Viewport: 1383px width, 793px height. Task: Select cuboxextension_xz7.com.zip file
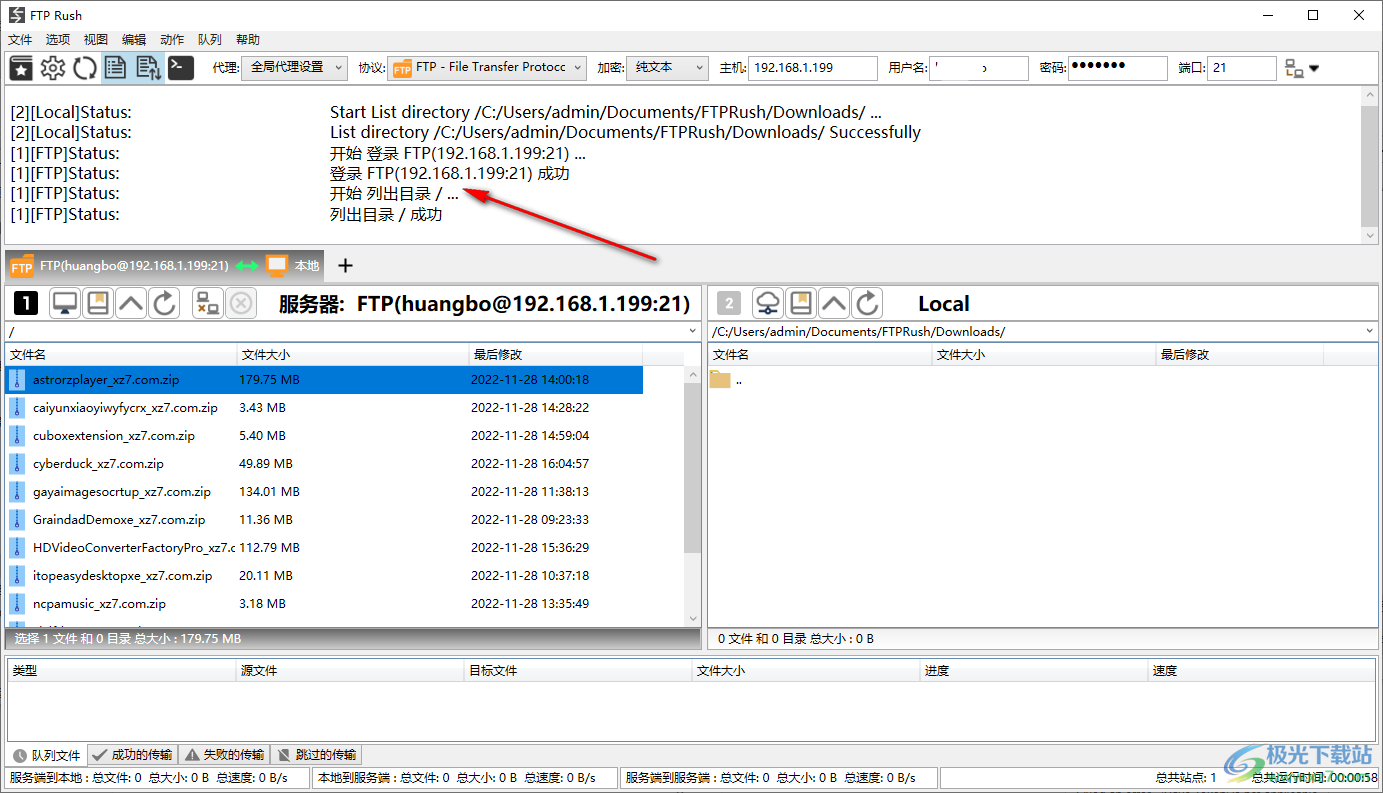click(324, 436)
